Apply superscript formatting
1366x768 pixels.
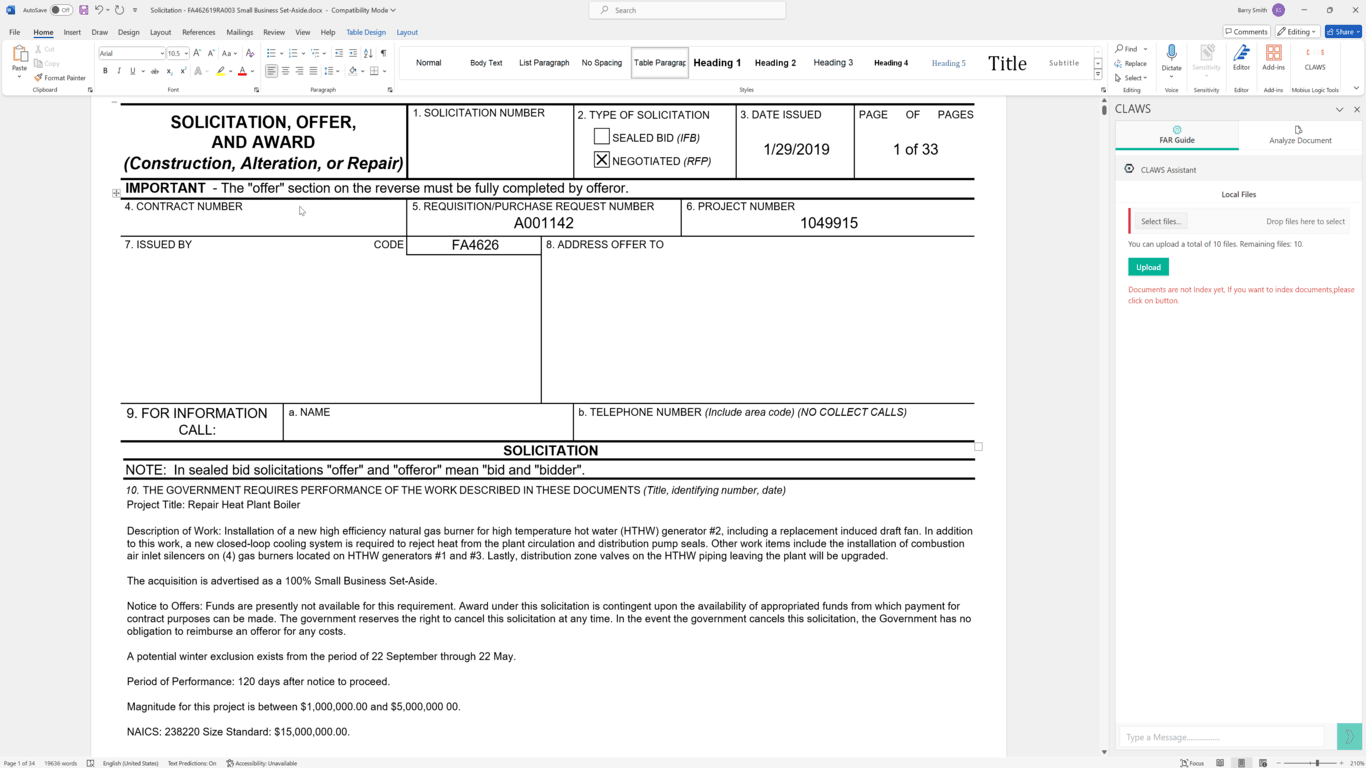tap(183, 71)
